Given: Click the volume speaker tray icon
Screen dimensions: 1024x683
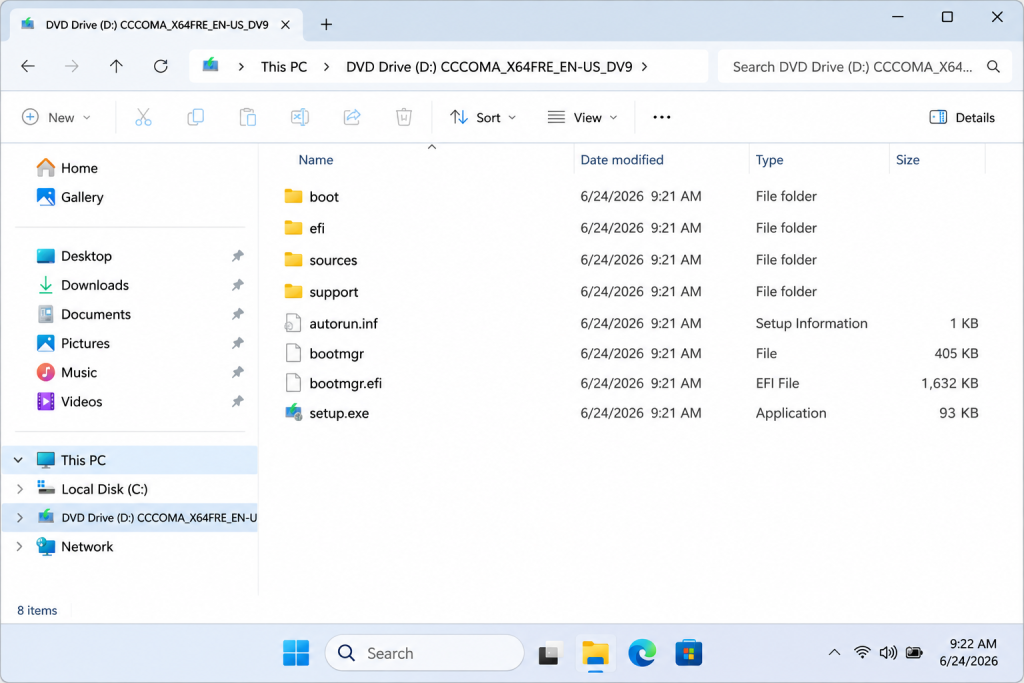Looking at the screenshot, I should (888, 652).
